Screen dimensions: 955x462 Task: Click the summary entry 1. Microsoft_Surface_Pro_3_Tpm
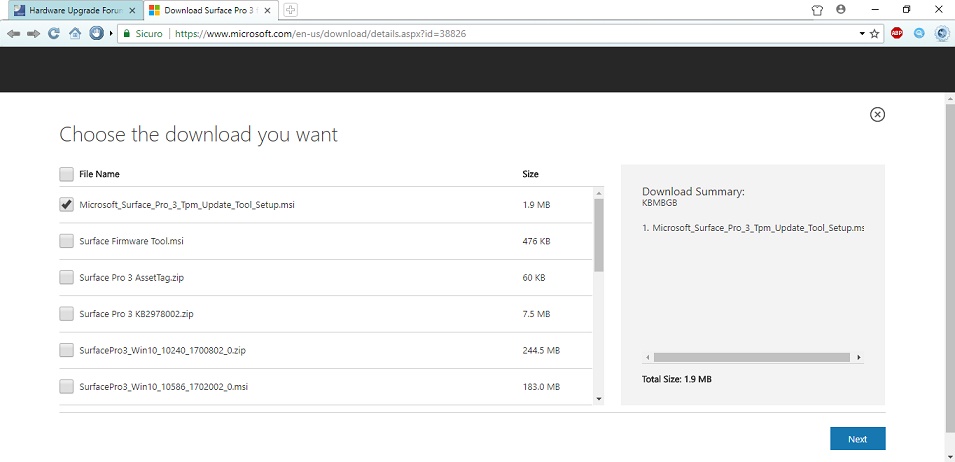tap(753, 228)
